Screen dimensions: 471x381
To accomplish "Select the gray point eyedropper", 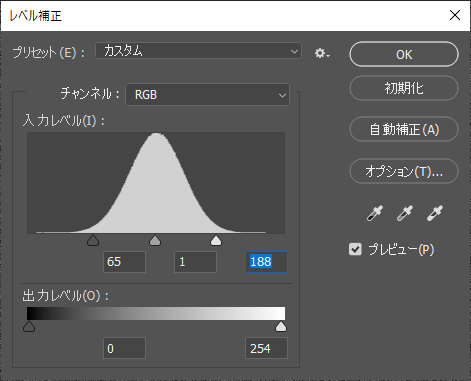I will [405, 213].
